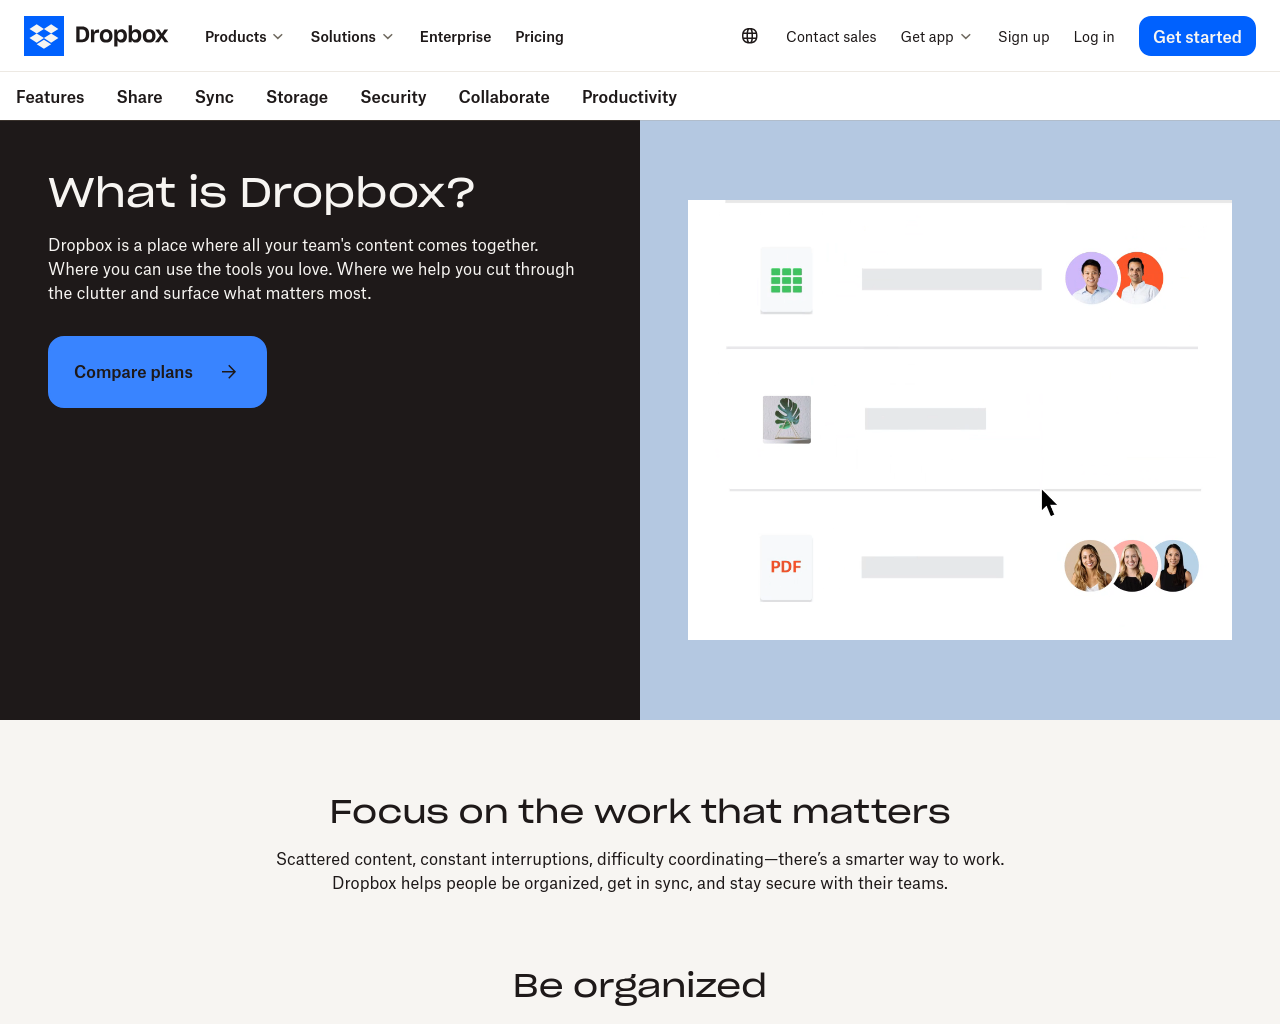The width and height of the screenshot is (1280, 1024).
Task: Expand the Products dropdown menu
Action: pos(244,37)
